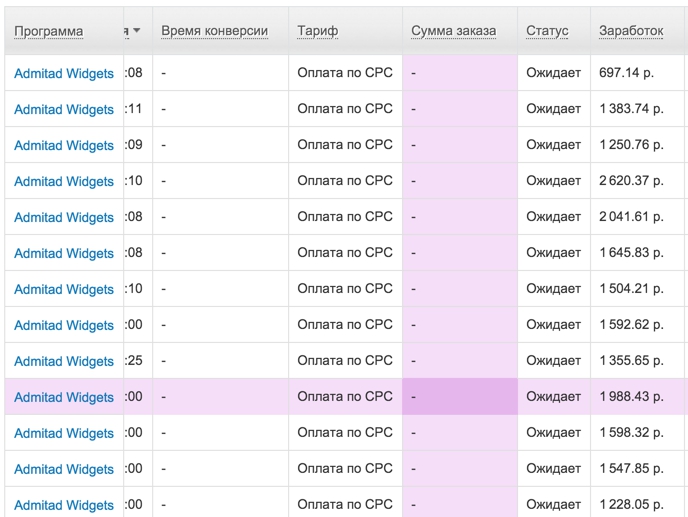Click the Время конверсии cell in the 2 041.61 р. row
688x517 pixels.
tap(220, 217)
